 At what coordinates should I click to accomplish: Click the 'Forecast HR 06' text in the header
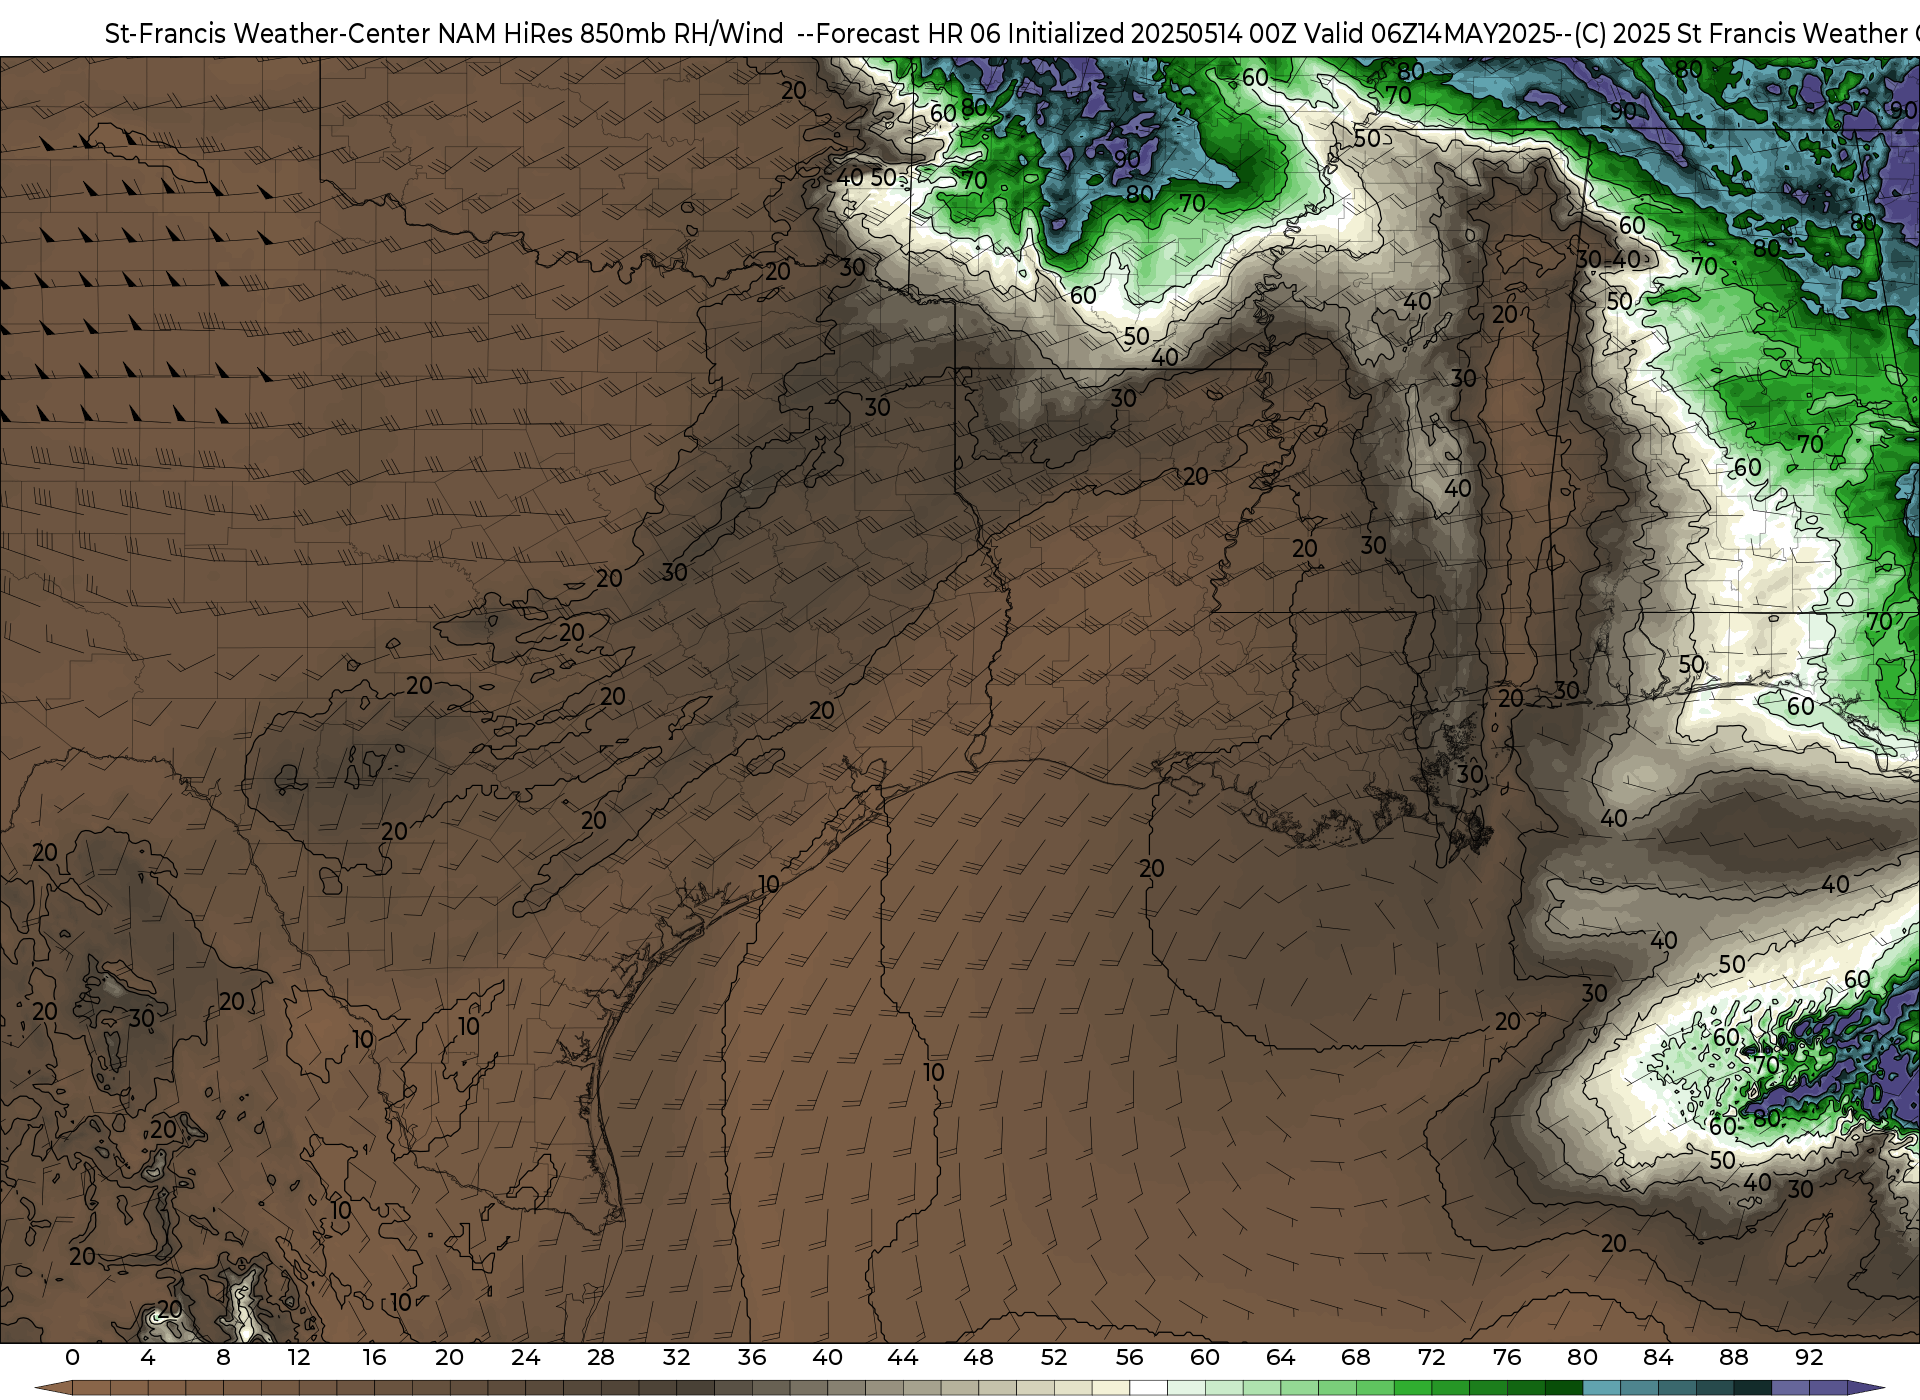pos(908,34)
